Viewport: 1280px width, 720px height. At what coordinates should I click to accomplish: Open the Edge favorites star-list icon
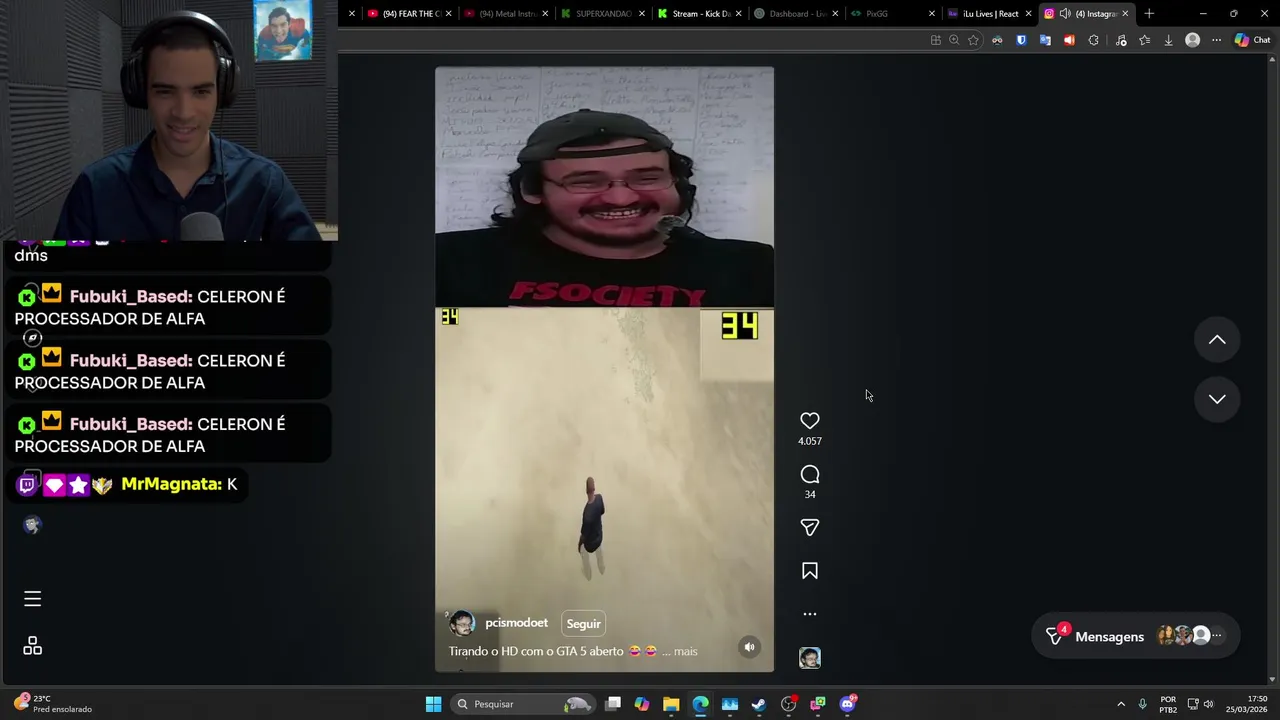(x=1144, y=40)
